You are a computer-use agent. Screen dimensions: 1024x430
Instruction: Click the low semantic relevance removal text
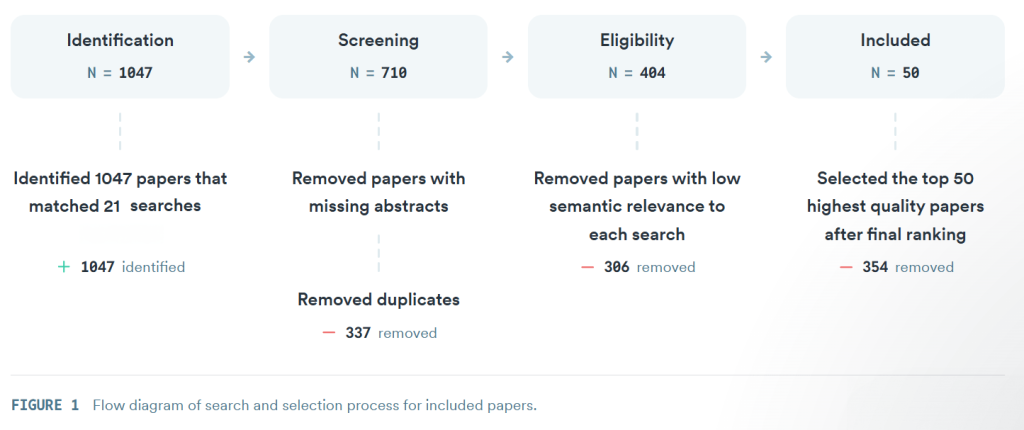click(636, 206)
